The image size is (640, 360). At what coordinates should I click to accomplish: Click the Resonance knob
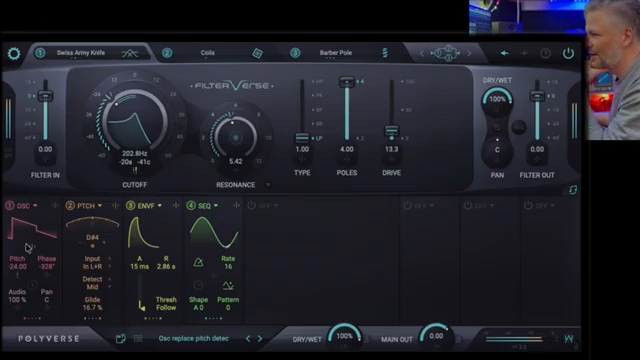236,138
